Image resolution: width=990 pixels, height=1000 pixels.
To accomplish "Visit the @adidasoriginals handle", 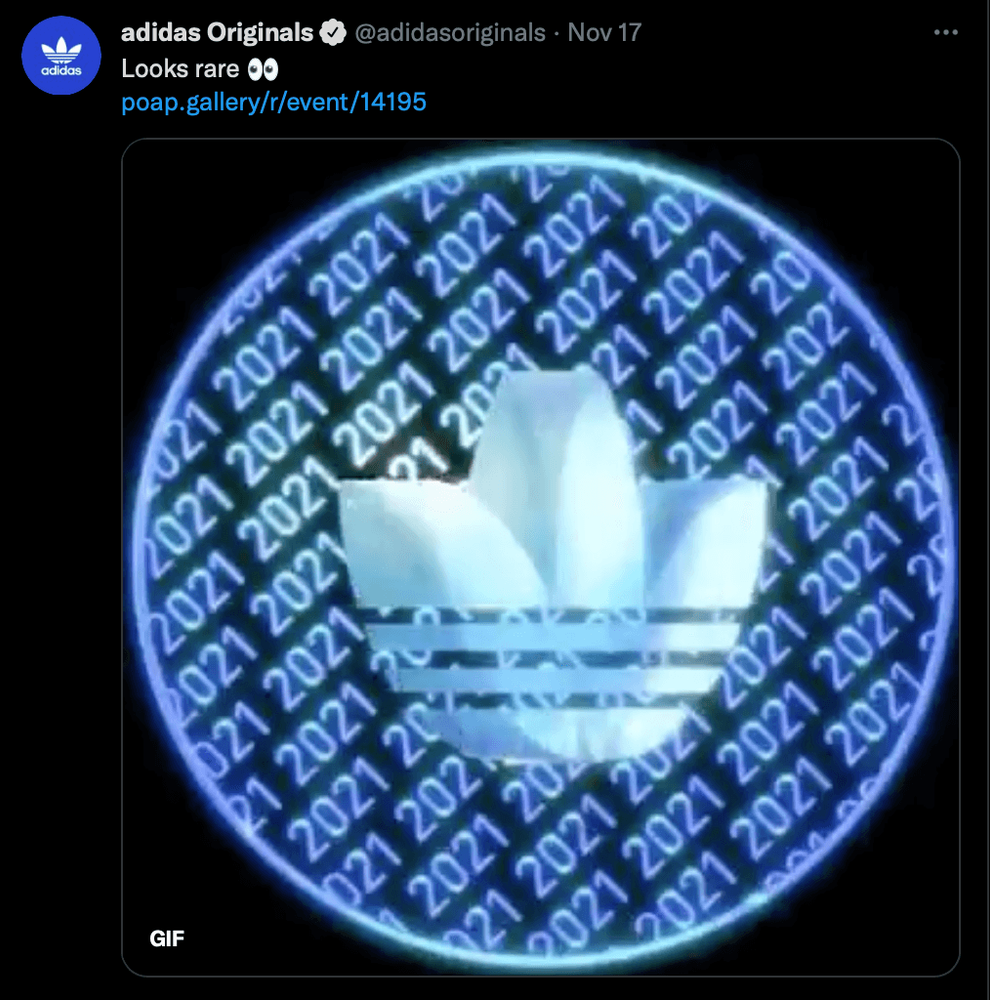I will click(x=450, y=33).
